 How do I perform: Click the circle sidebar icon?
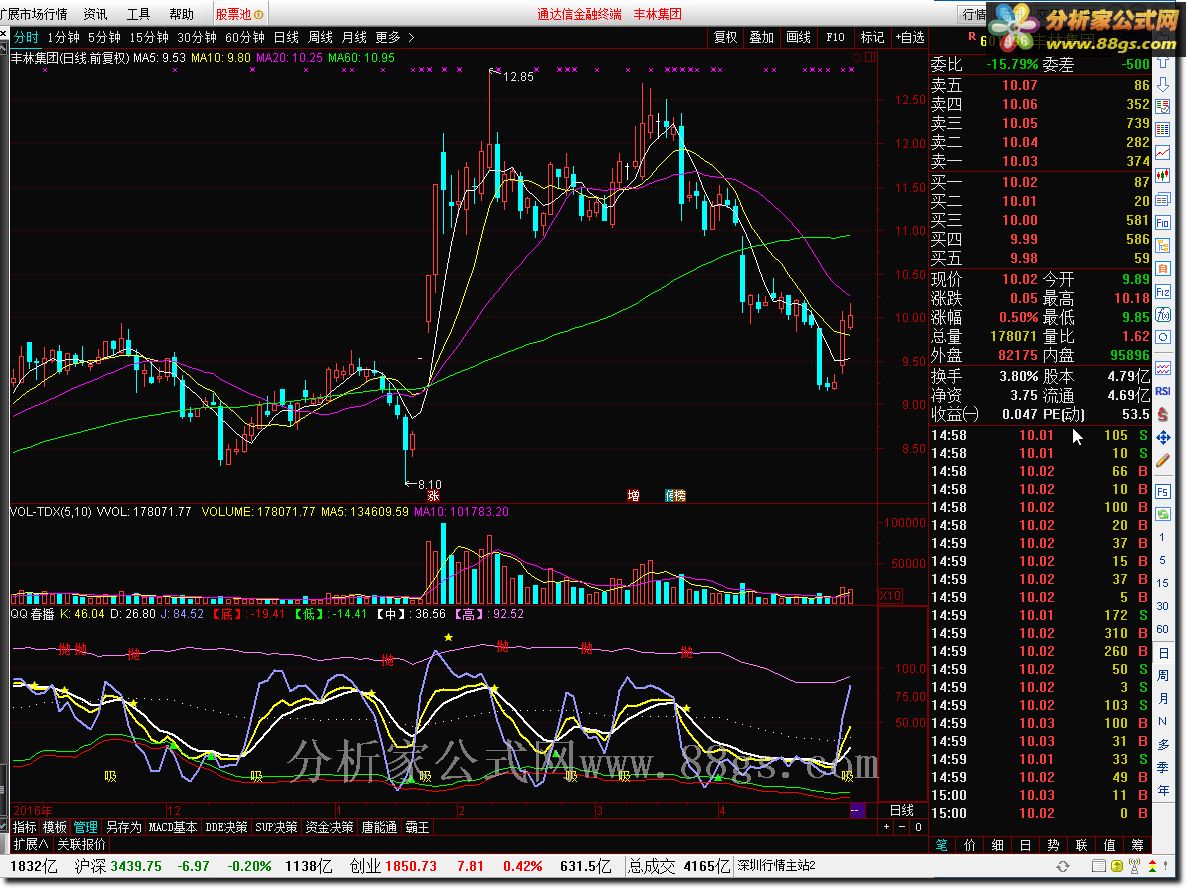point(1162,337)
